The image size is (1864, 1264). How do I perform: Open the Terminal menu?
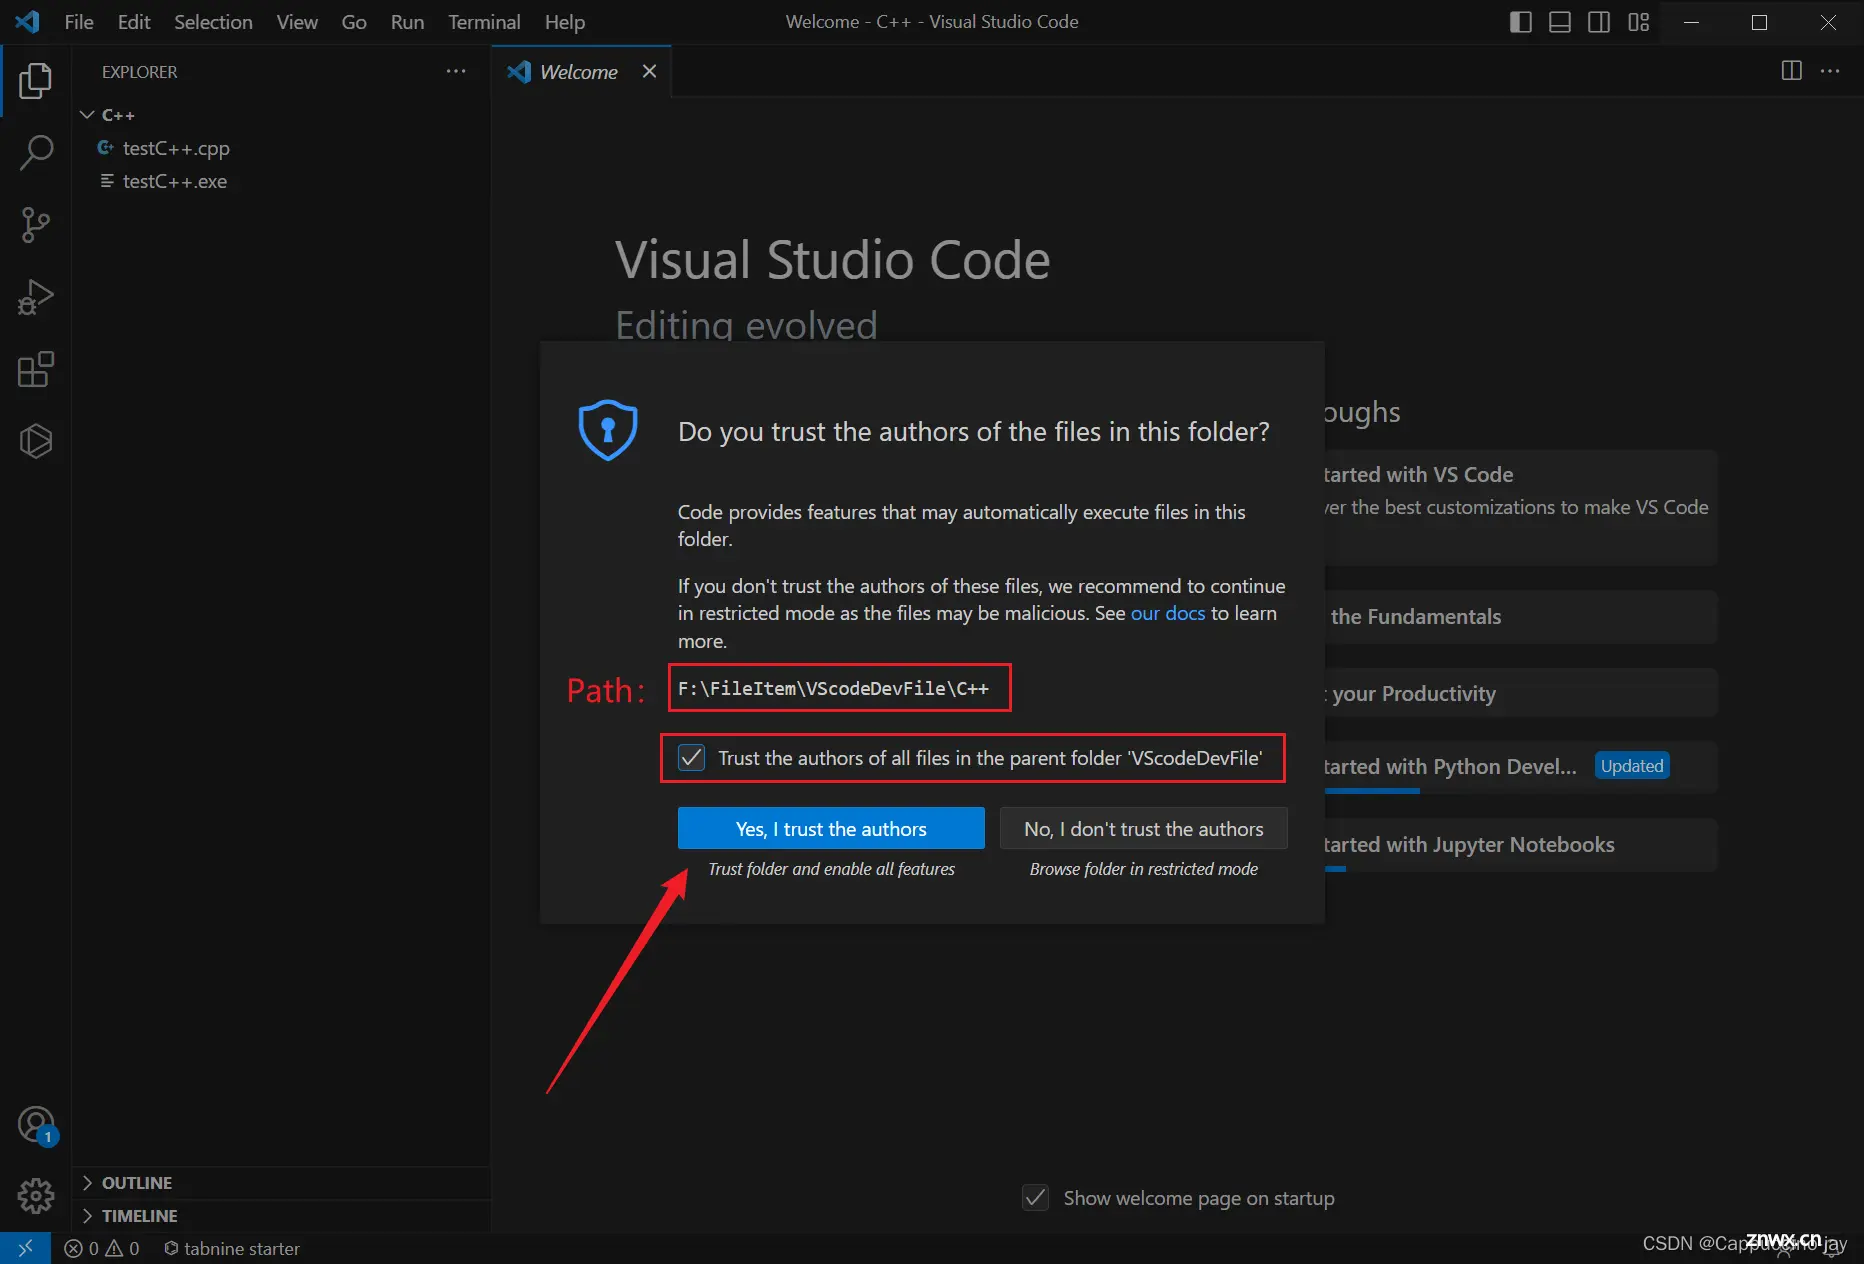(x=484, y=22)
